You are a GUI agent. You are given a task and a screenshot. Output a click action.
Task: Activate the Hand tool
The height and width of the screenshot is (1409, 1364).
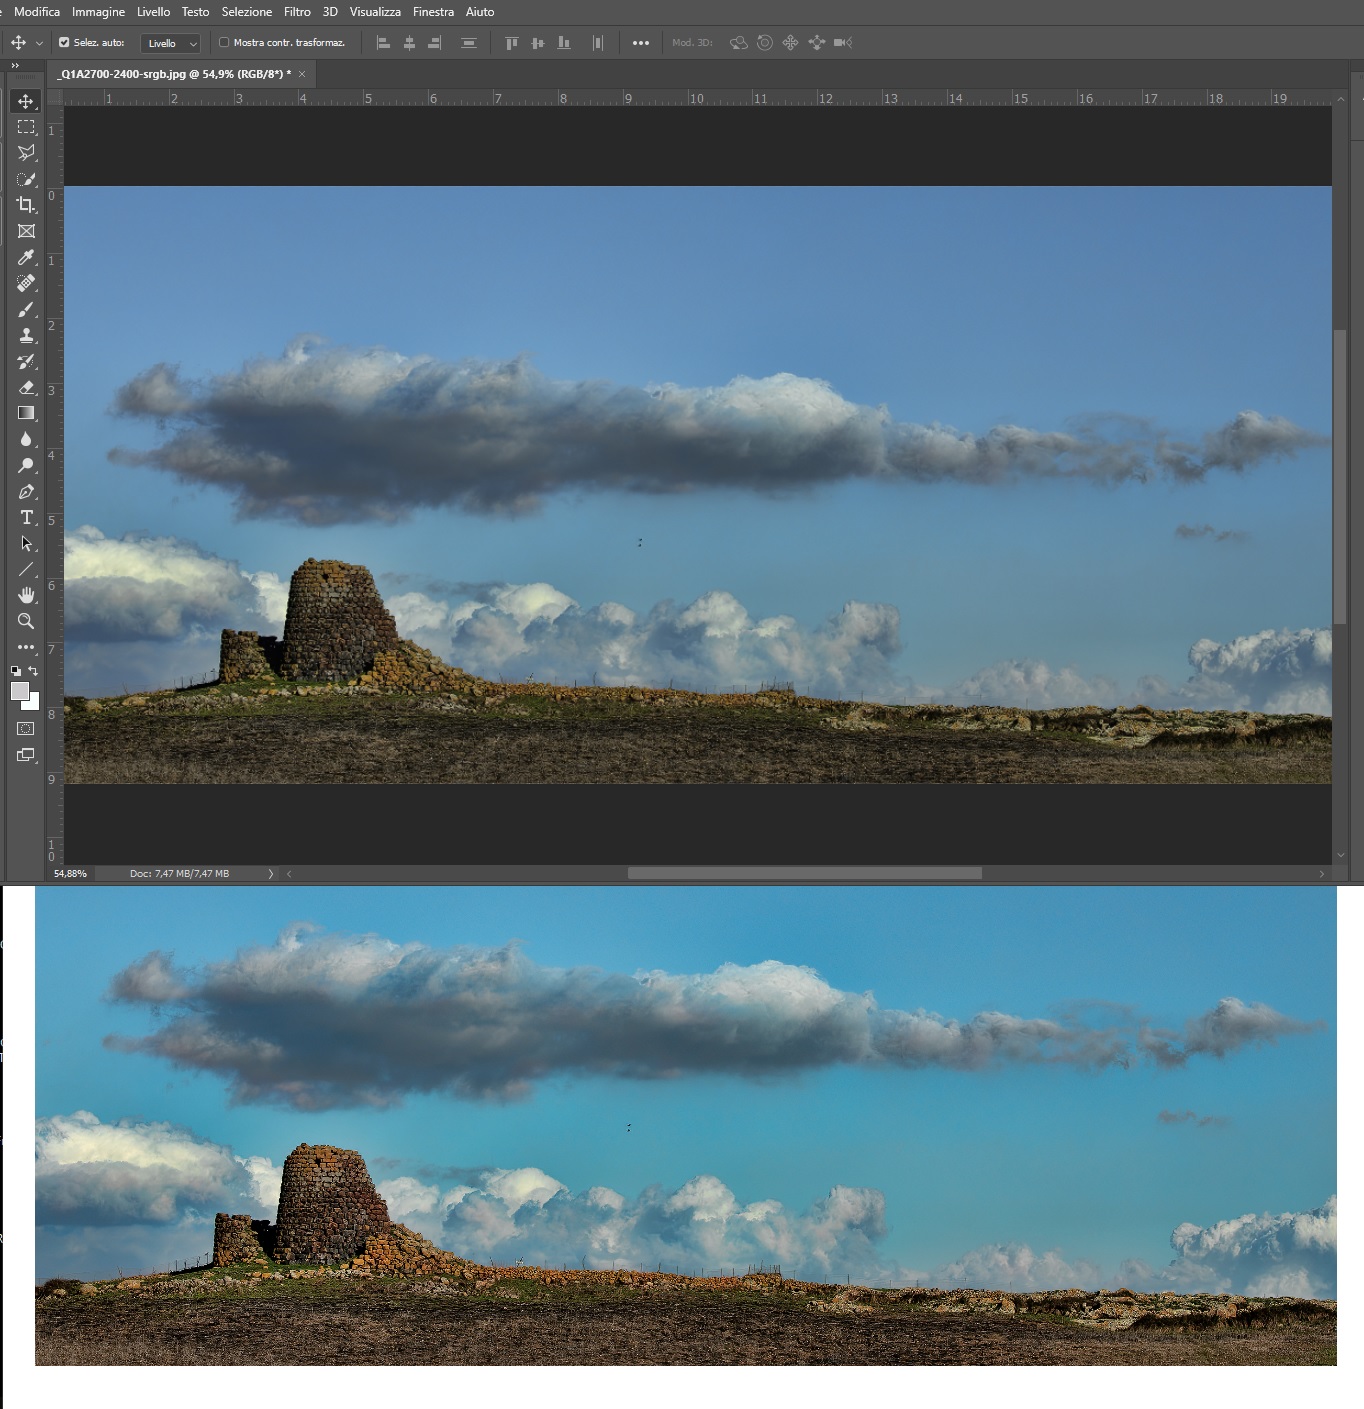point(26,595)
